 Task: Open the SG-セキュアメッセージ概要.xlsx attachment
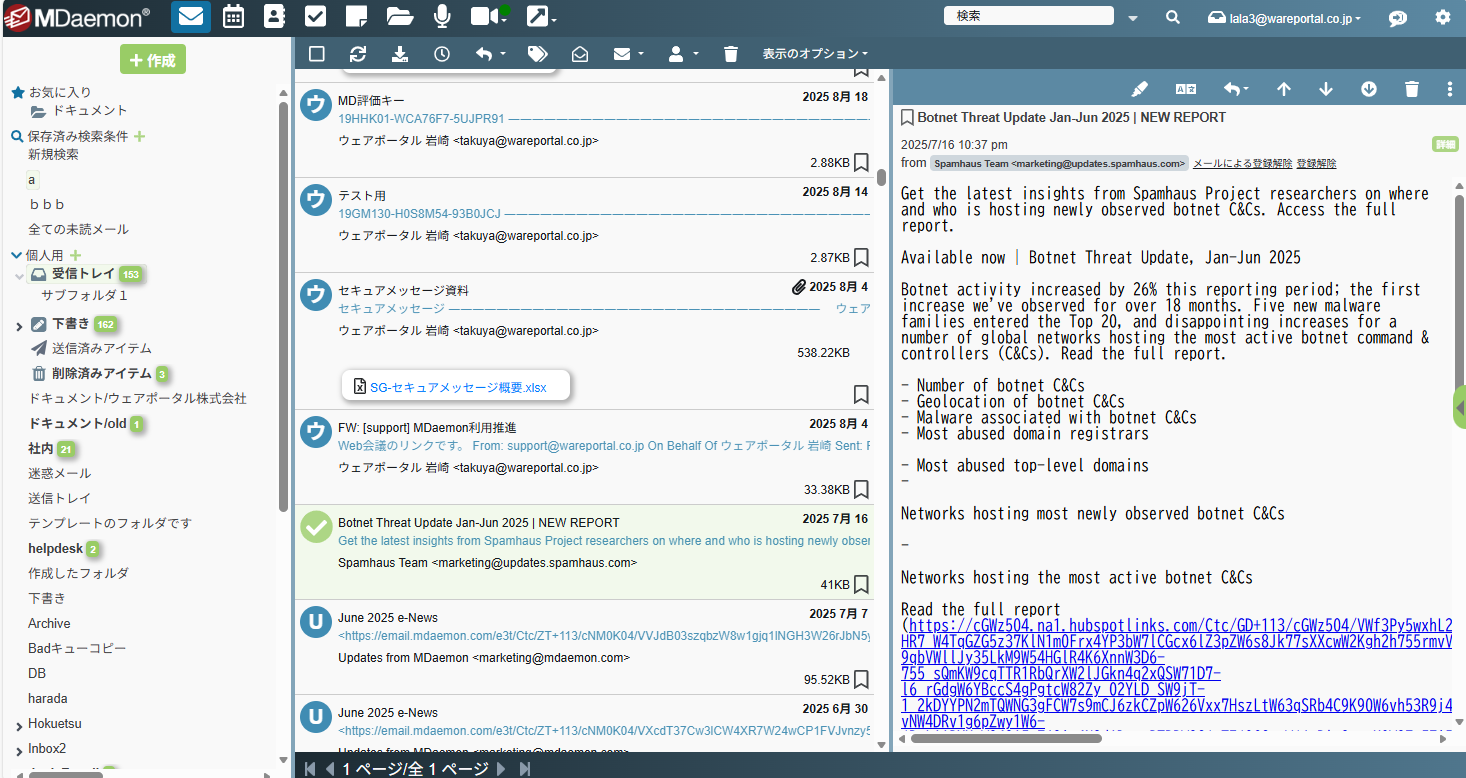click(457, 387)
